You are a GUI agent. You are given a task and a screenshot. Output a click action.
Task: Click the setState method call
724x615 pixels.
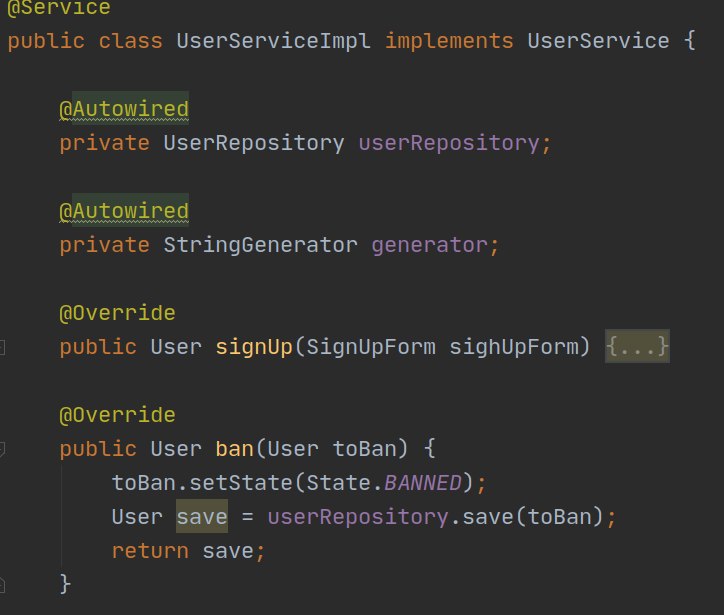[x=241, y=483]
